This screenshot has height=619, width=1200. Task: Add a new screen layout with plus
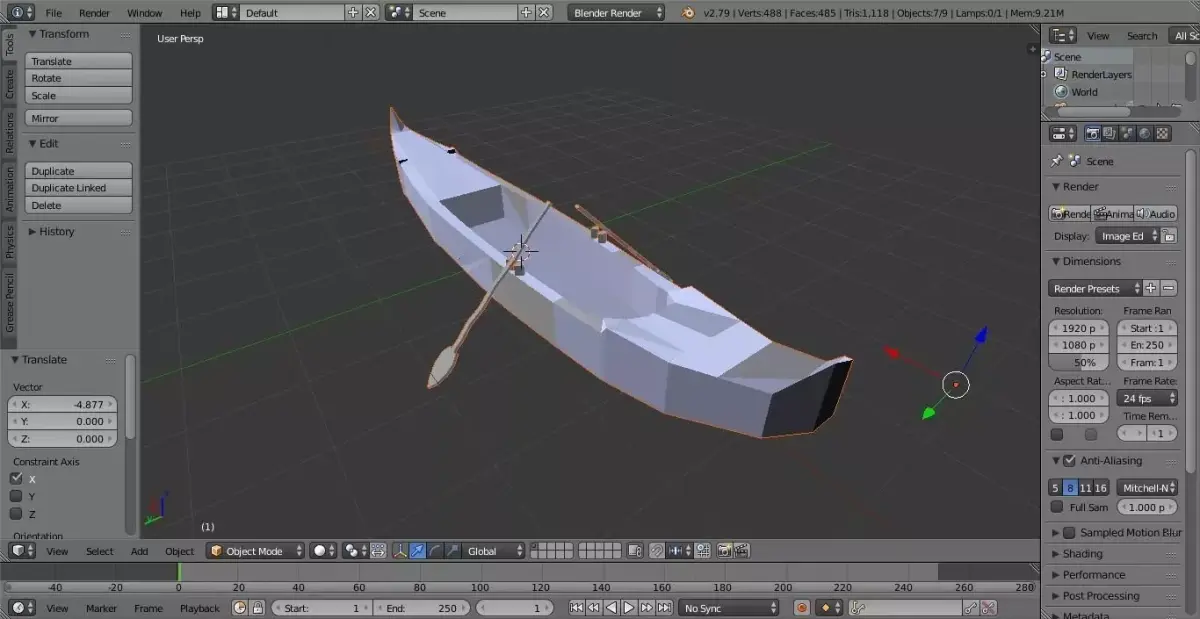(353, 13)
